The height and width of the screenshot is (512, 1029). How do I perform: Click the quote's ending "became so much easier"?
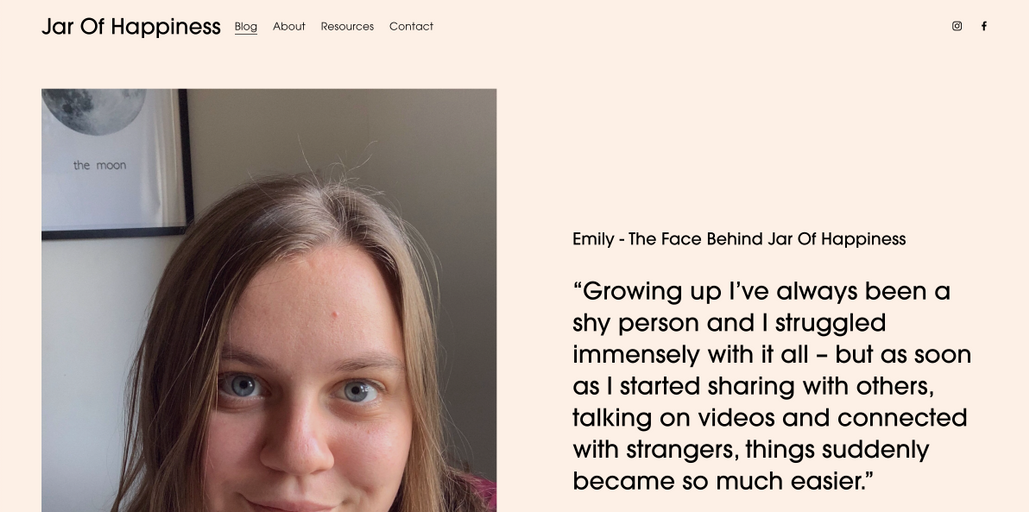pos(720,481)
